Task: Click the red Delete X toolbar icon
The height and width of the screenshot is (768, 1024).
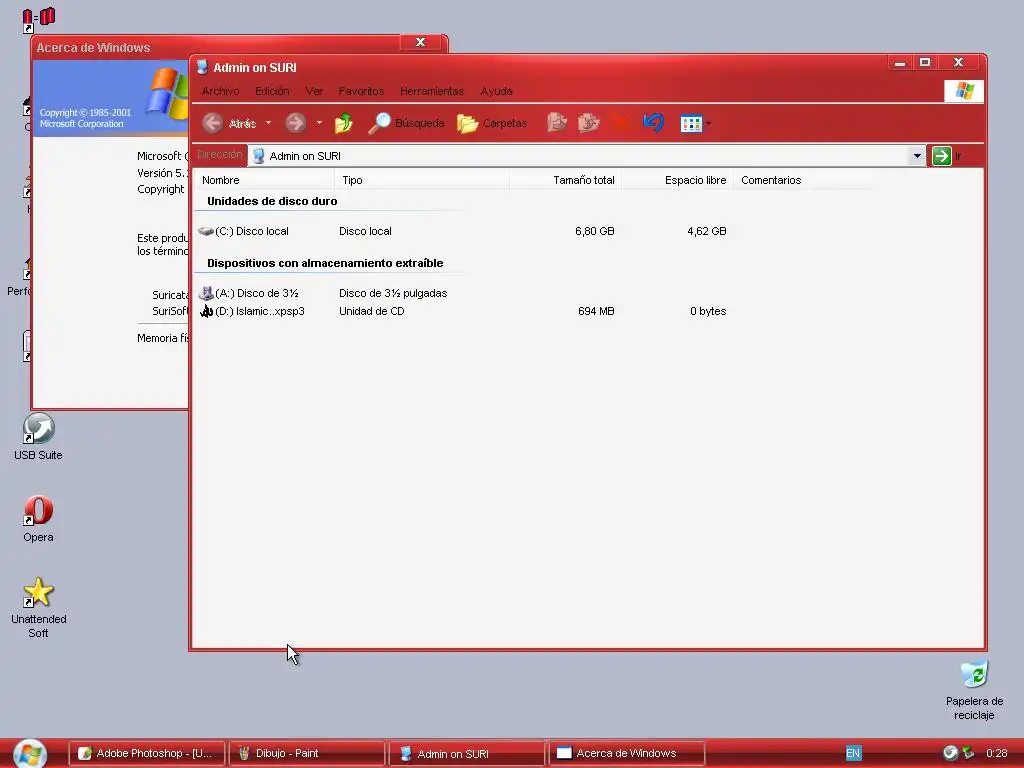Action: pos(620,123)
